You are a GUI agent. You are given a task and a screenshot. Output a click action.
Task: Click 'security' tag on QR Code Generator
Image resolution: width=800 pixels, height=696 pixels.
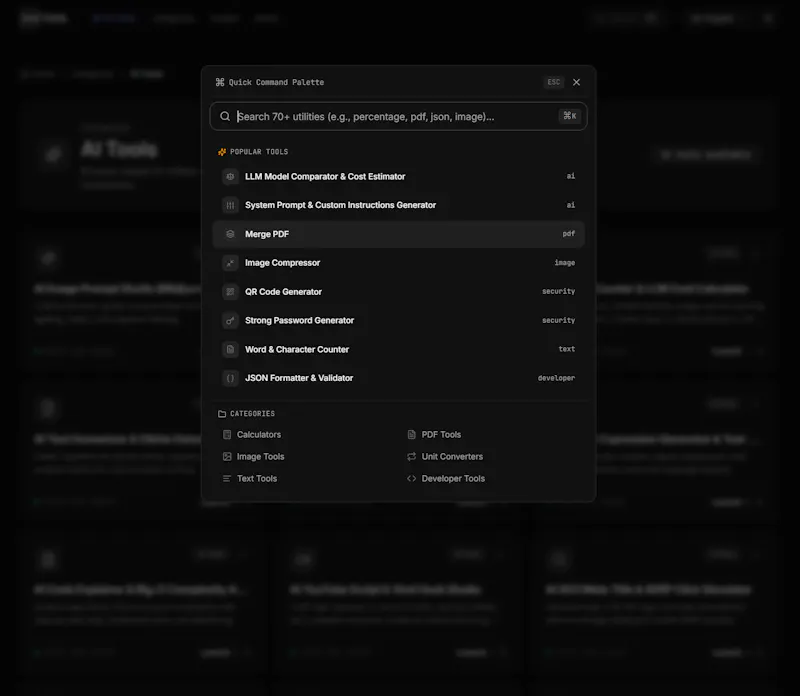click(558, 291)
